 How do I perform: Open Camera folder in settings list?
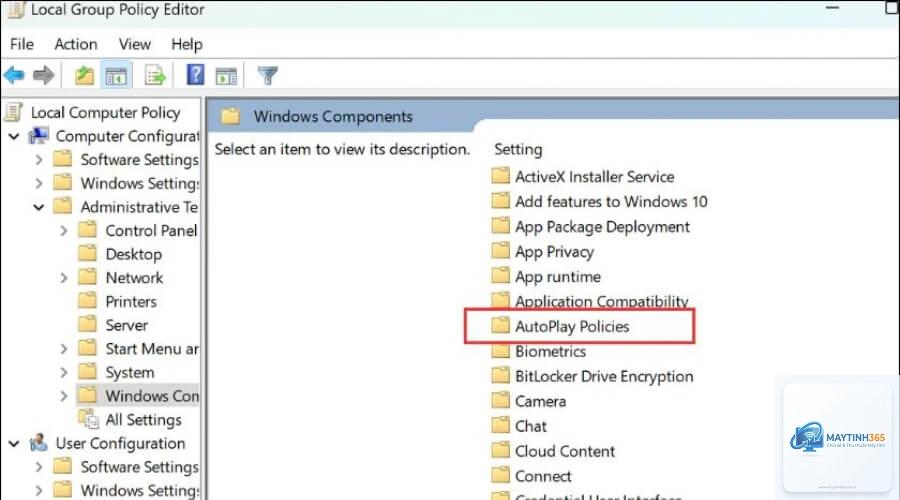[540, 402]
